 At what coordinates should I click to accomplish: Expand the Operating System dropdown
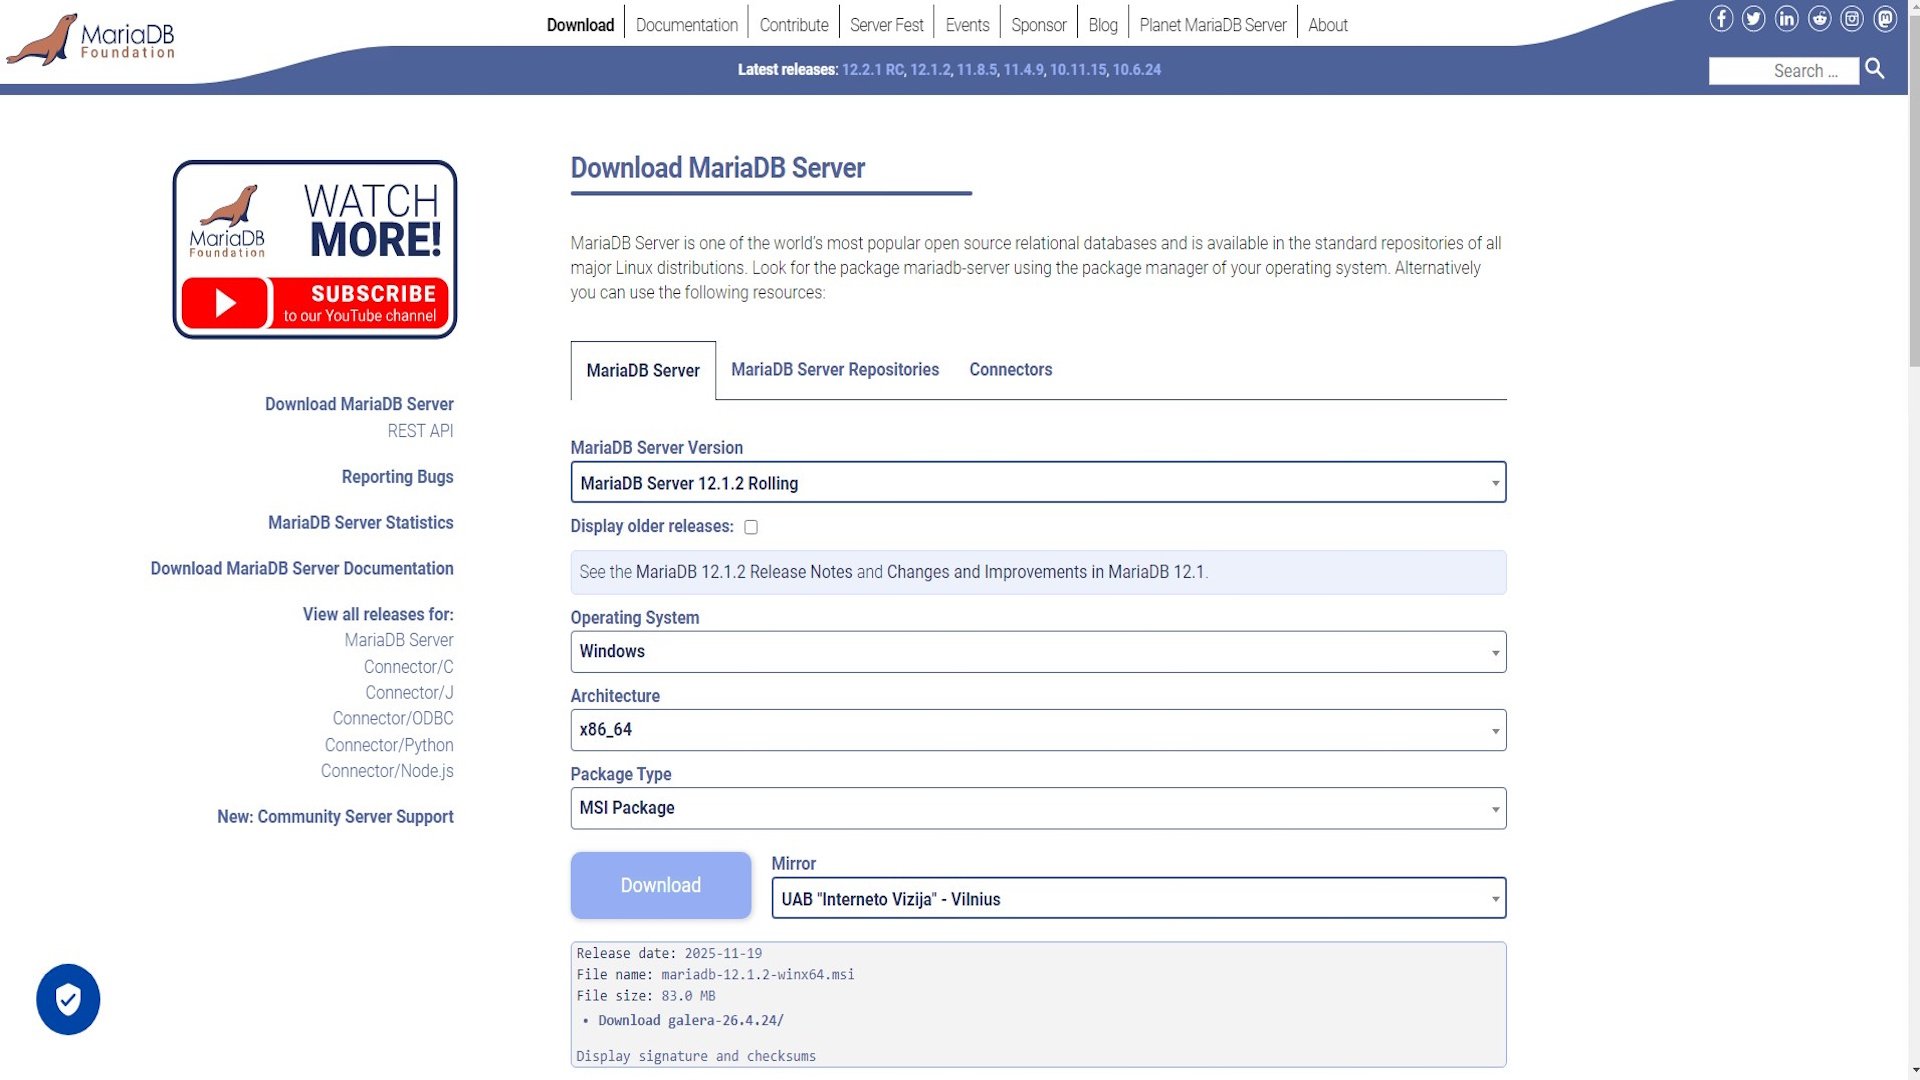1038,652
